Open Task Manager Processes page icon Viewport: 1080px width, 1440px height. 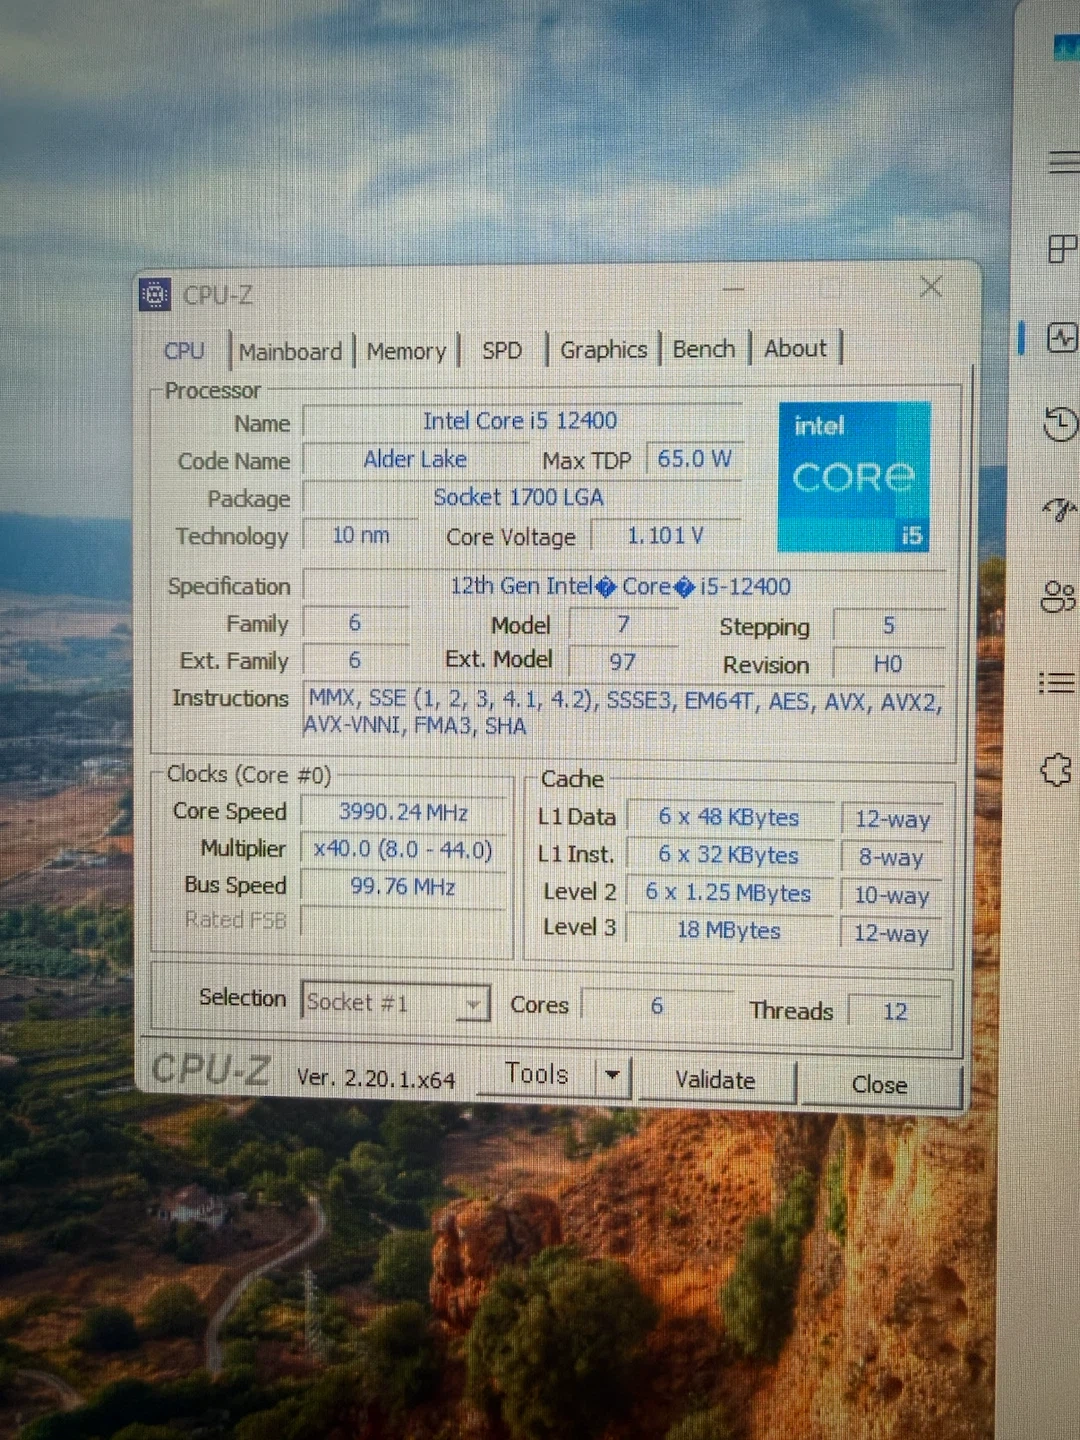tap(1062, 248)
